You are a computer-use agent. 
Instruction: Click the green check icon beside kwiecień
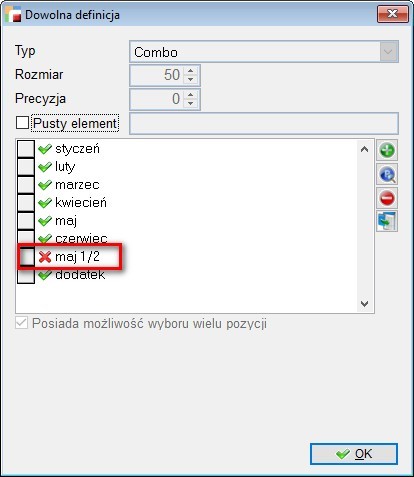45,203
